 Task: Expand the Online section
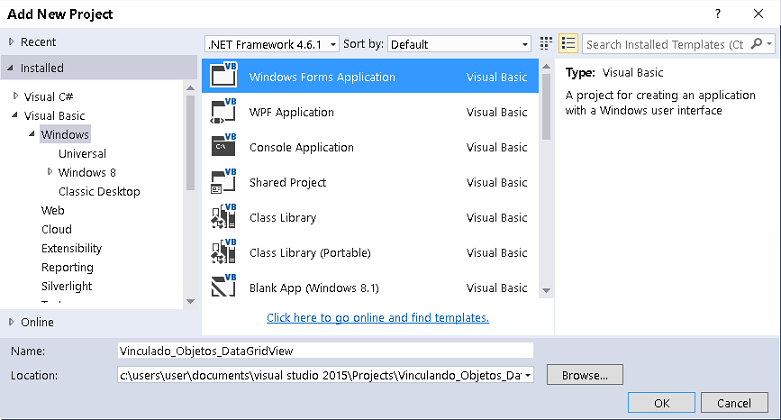point(11,322)
